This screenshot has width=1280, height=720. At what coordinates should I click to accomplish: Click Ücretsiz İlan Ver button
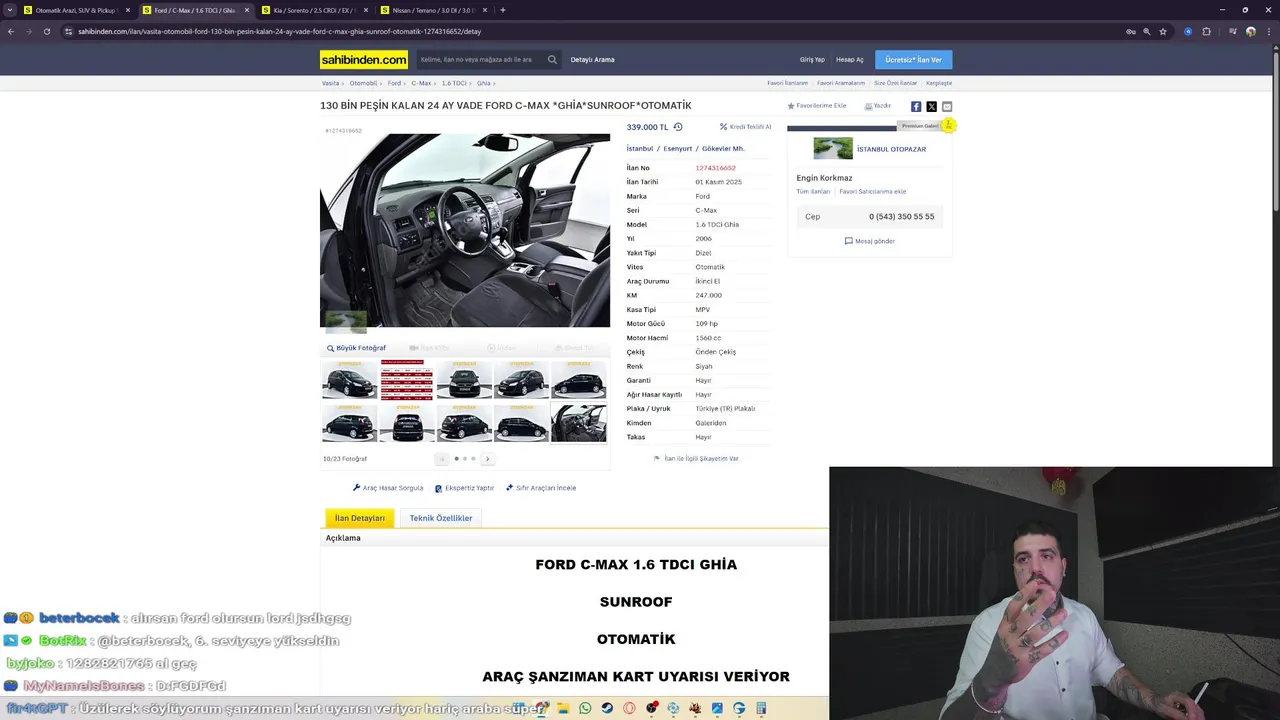[x=913, y=60]
